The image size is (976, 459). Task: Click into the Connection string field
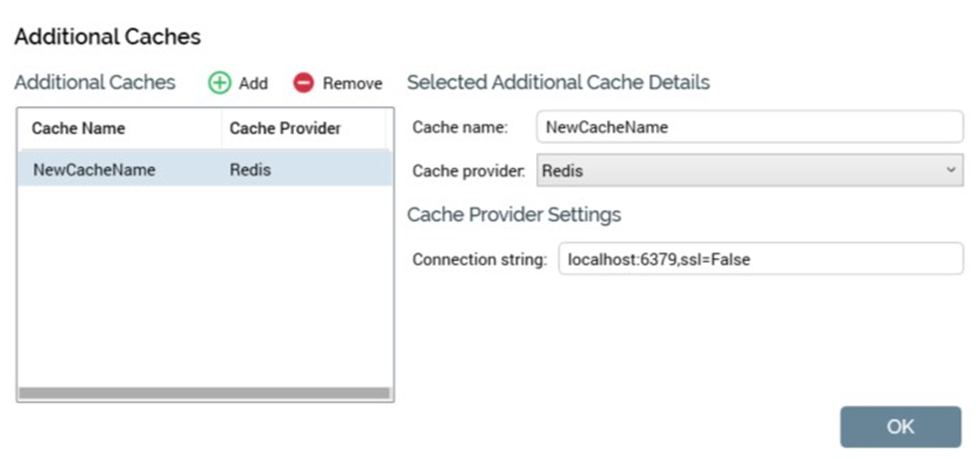(x=760, y=260)
